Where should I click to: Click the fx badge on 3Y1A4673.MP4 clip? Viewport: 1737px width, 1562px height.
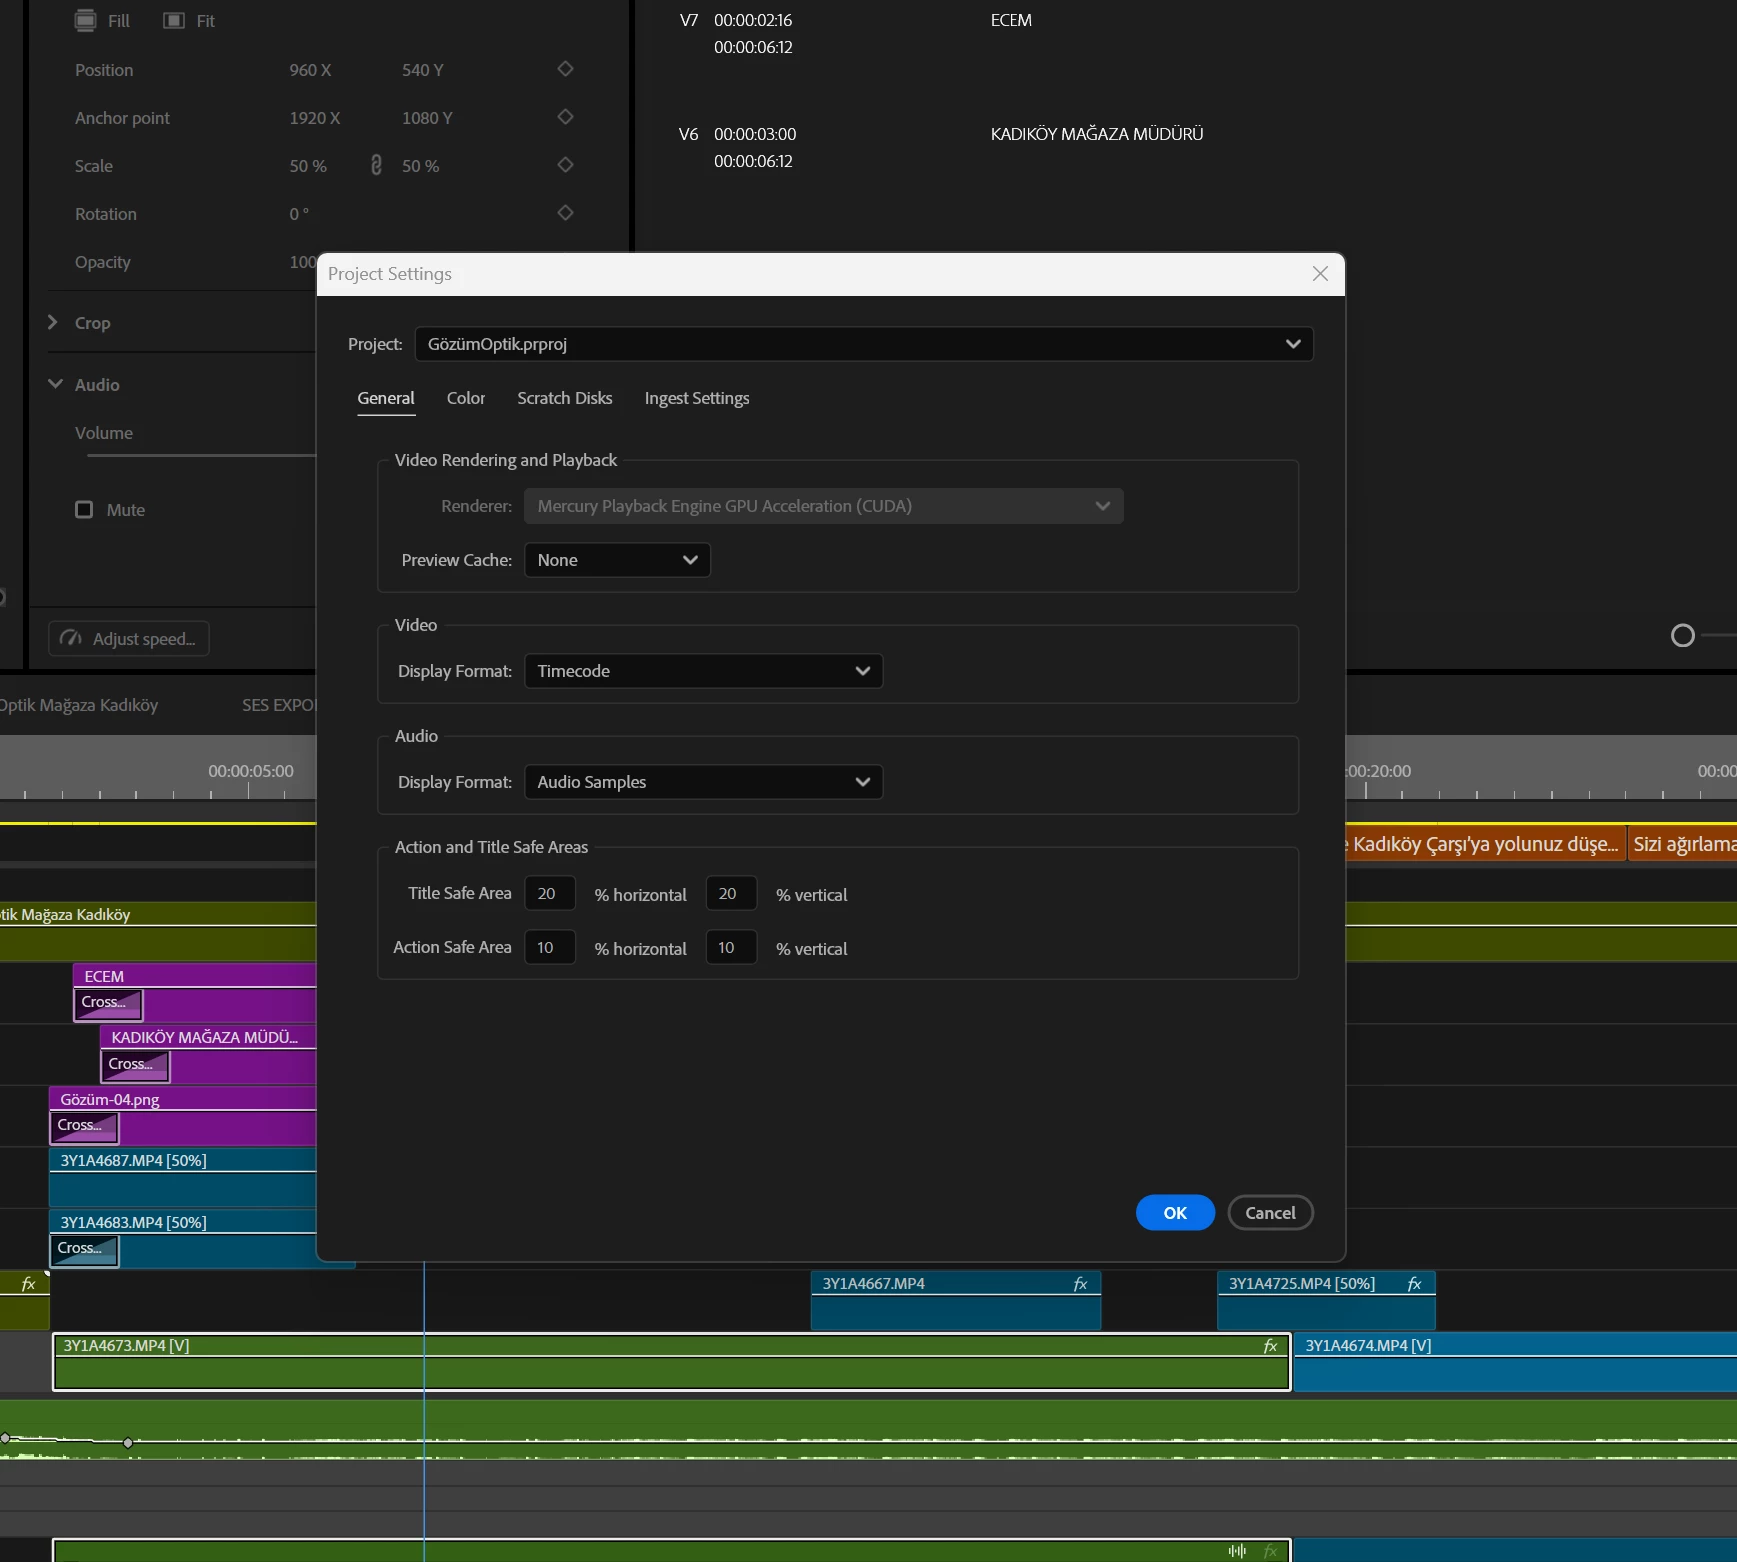(1271, 1346)
